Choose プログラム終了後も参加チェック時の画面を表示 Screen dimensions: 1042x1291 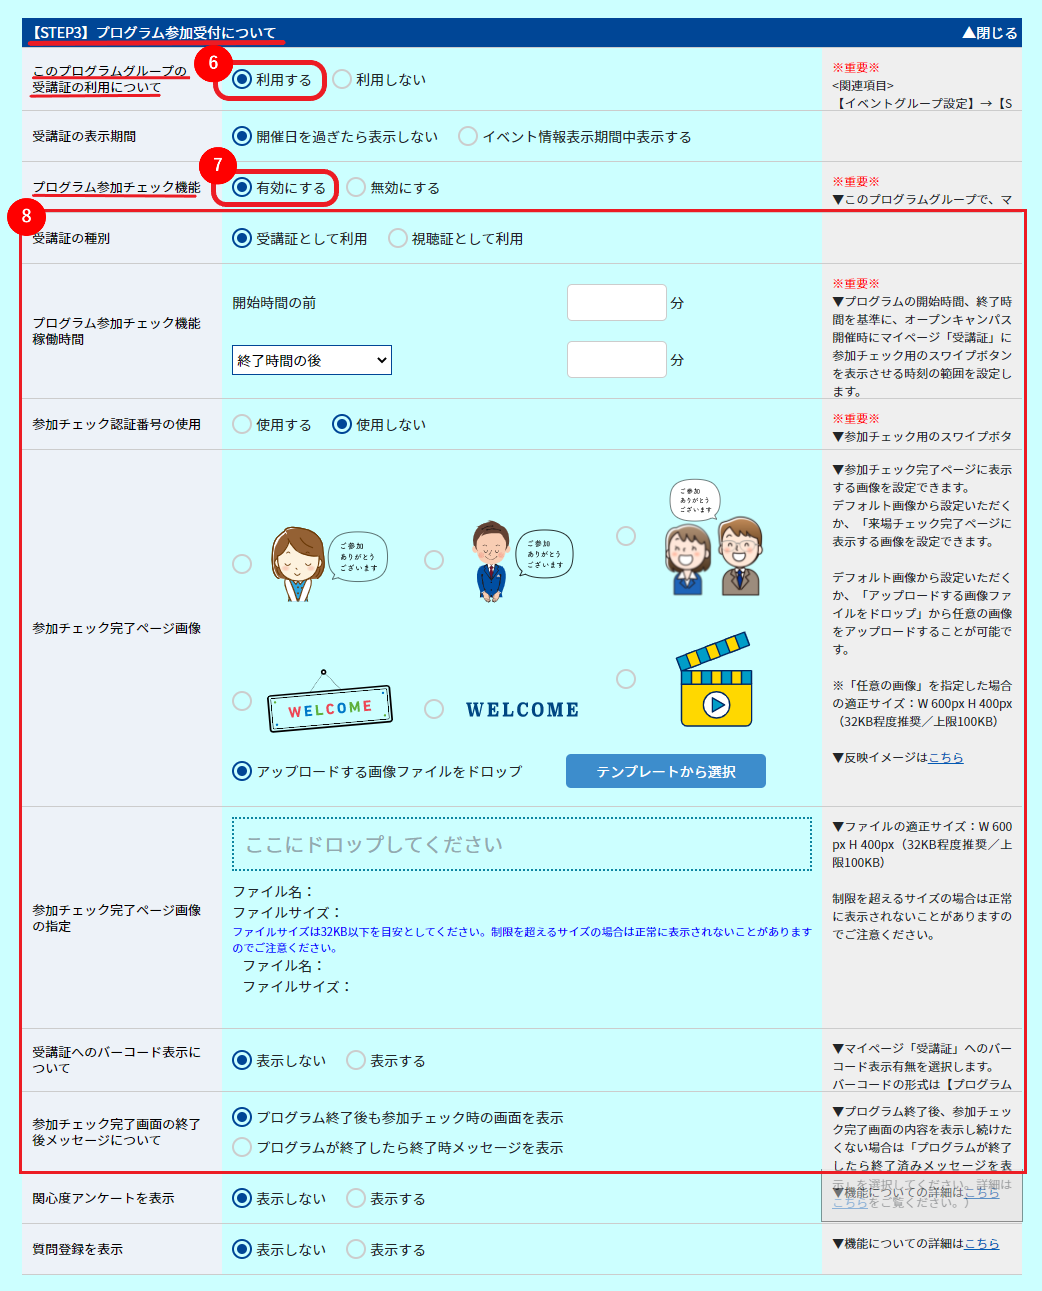pos(242,1117)
